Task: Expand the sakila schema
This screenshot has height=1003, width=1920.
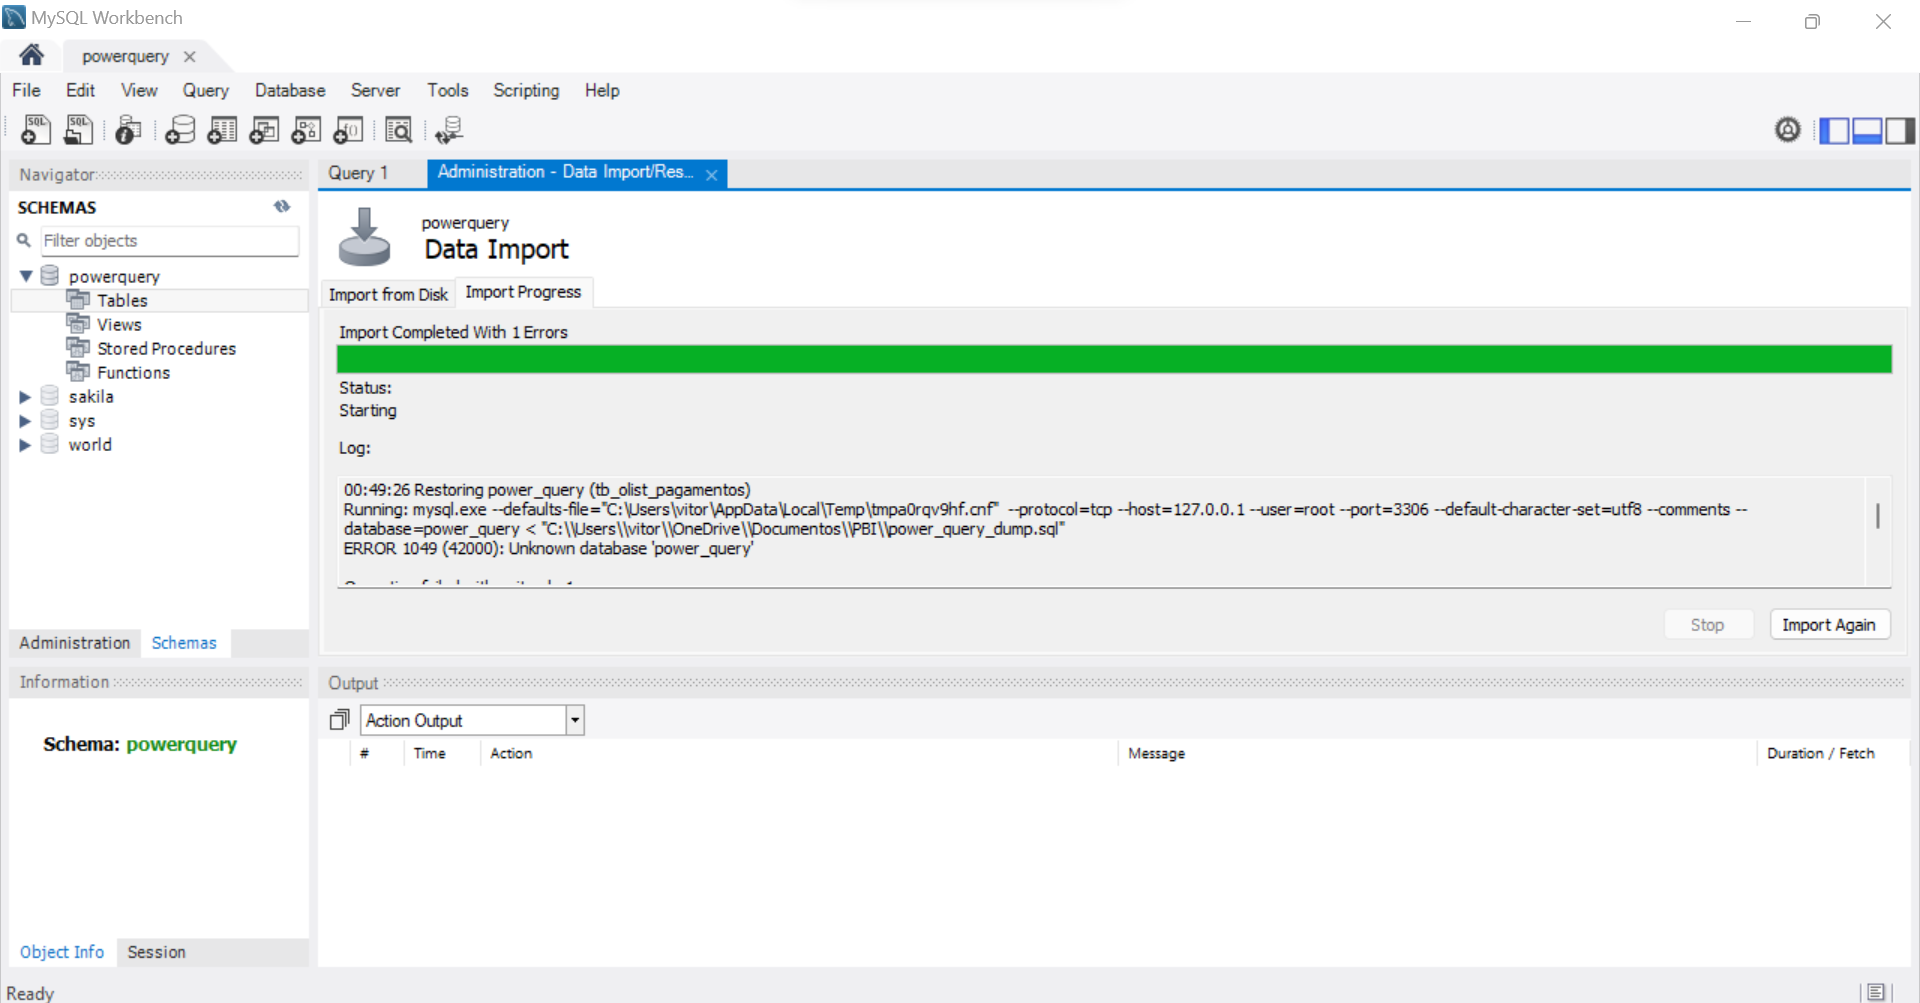Action: pos(26,397)
